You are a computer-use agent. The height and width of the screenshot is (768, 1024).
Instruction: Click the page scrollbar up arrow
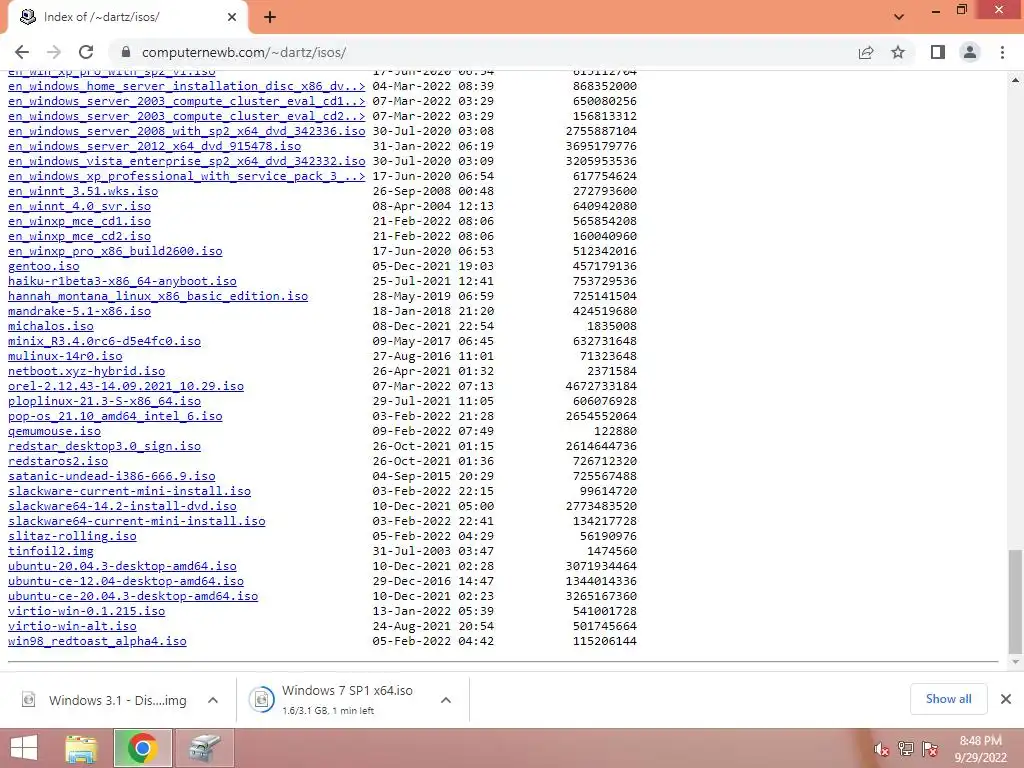1015,80
